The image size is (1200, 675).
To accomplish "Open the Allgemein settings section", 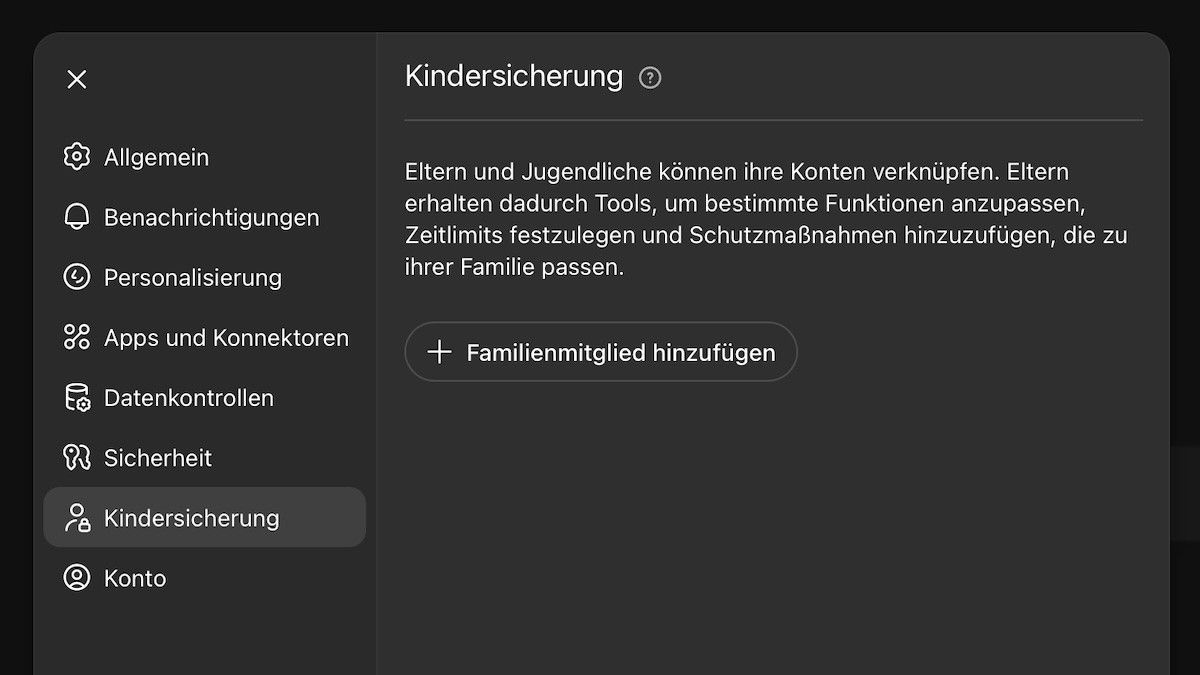I will (156, 158).
